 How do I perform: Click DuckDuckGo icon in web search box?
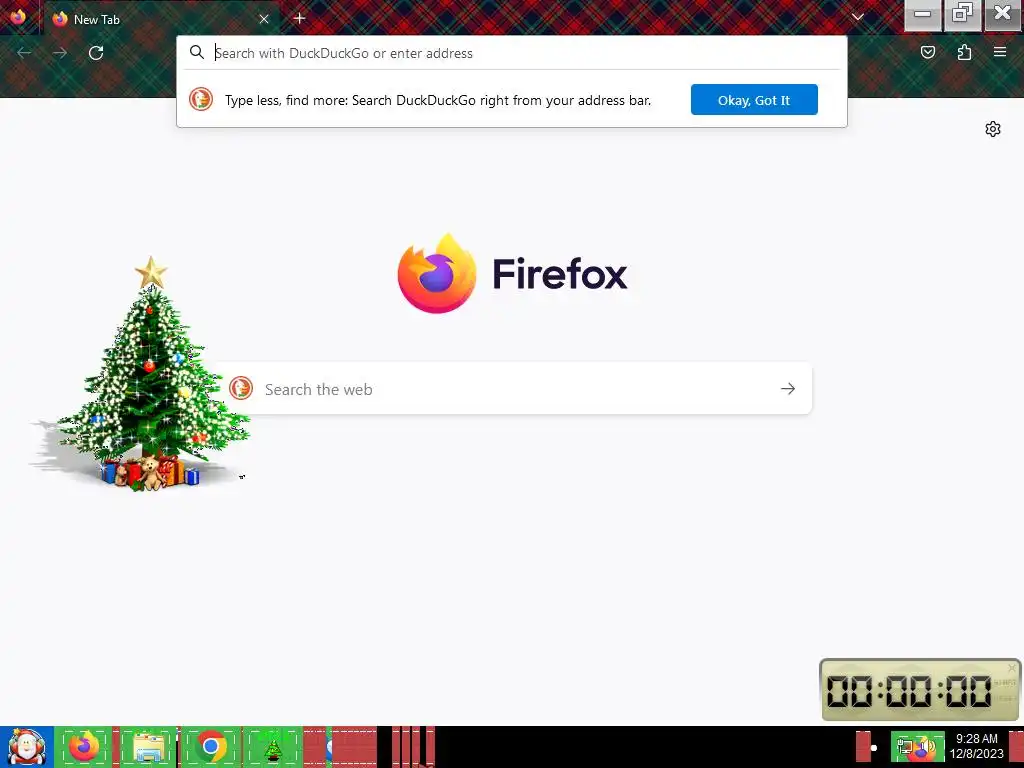point(241,388)
